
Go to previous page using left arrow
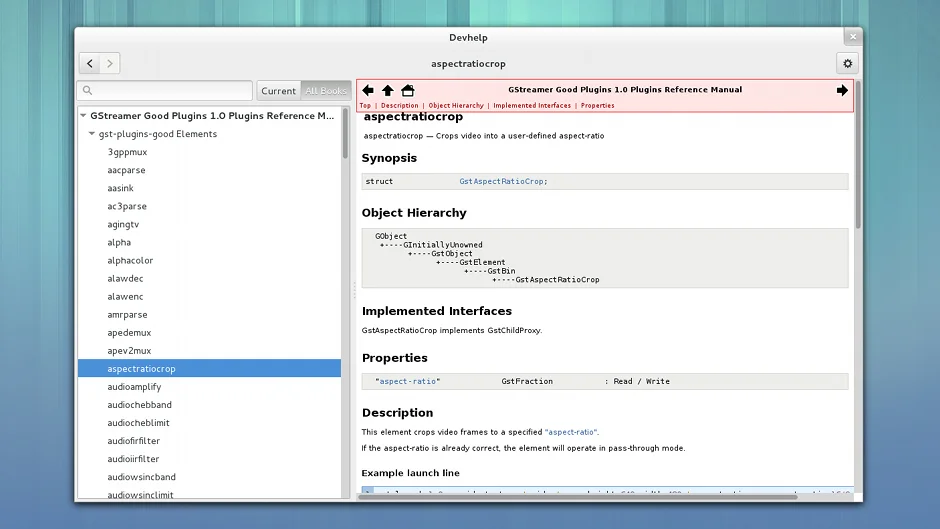(368, 90)
